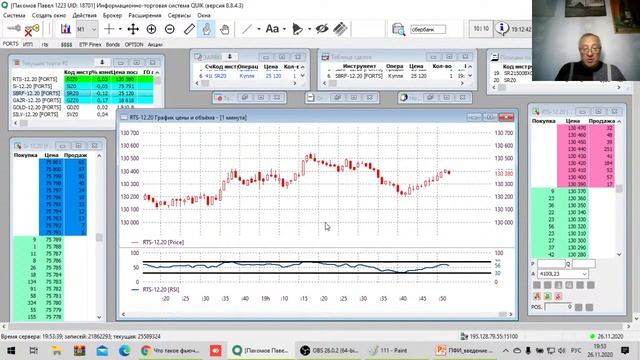Open the Создать окно menu
This screenshot has height=360, width=640.
point(49,16)
